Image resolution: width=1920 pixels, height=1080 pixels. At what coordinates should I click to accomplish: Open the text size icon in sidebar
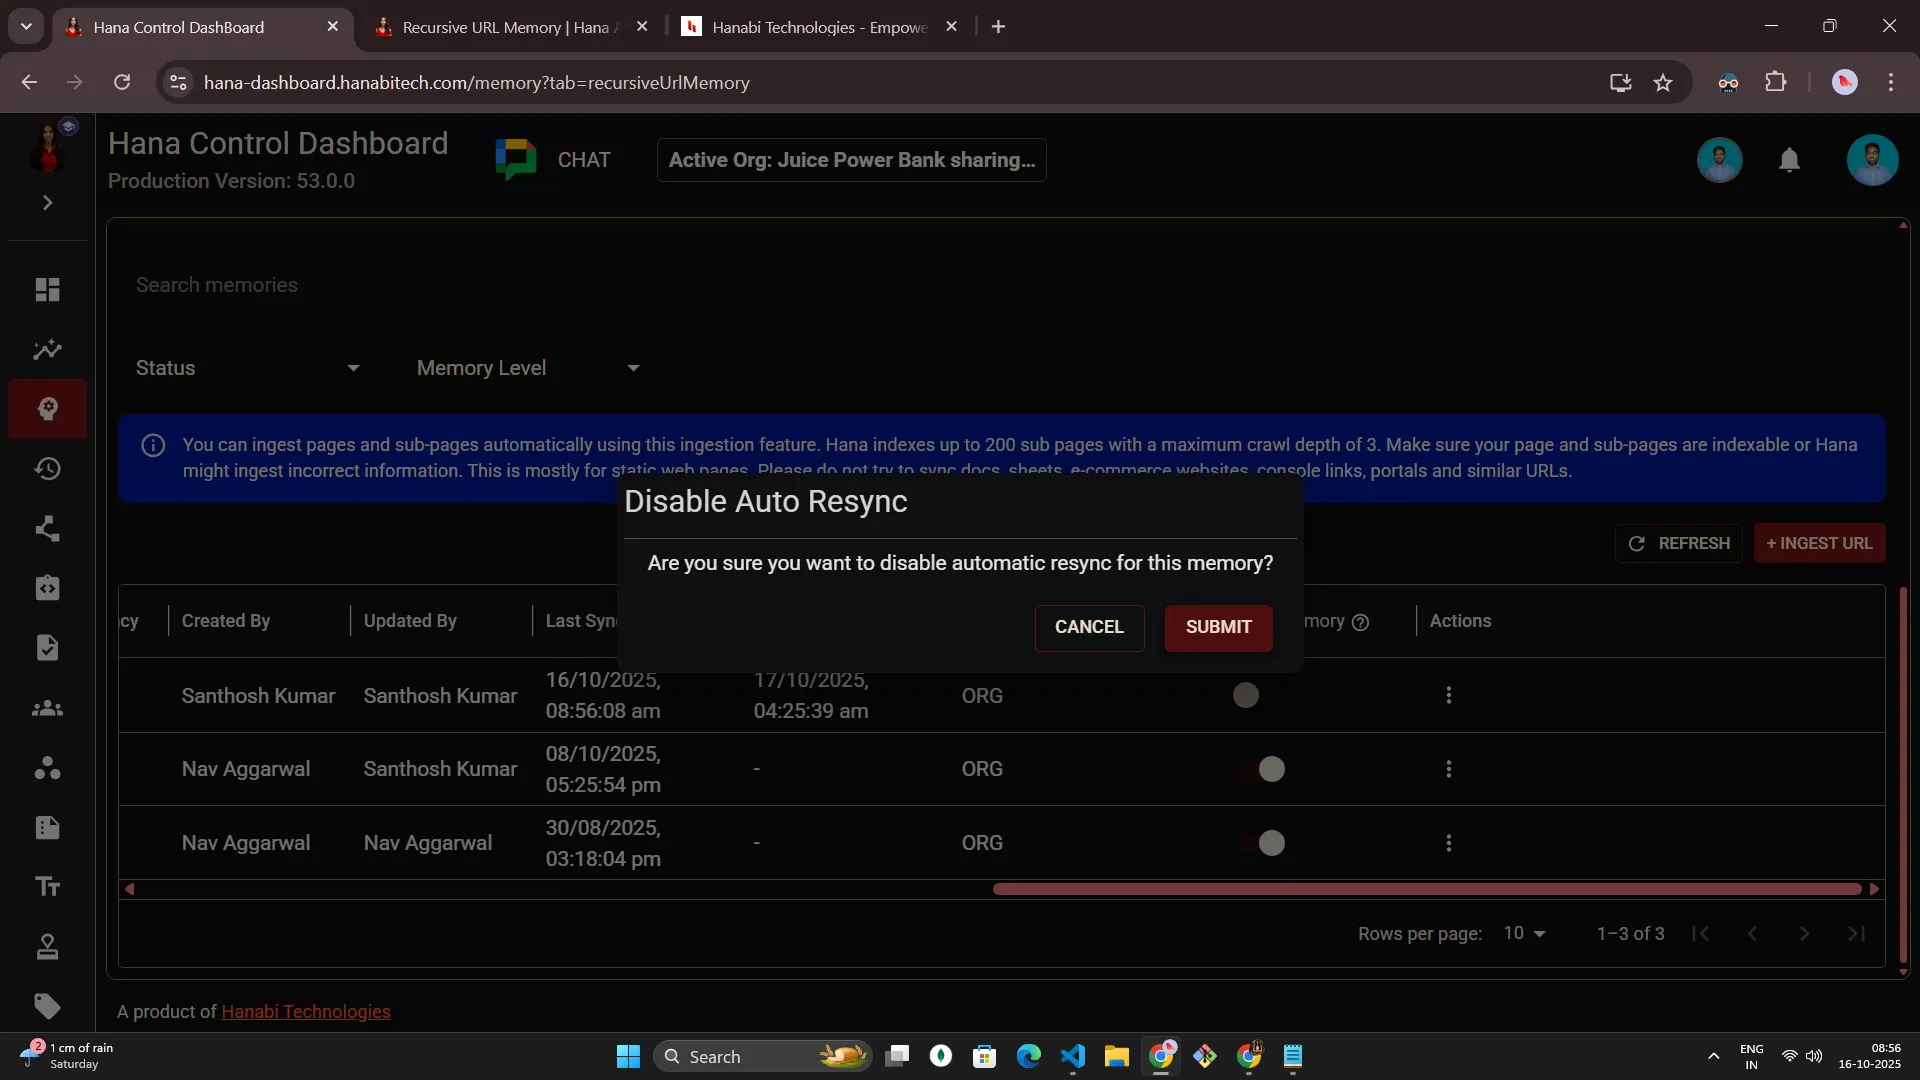(47, 887)
